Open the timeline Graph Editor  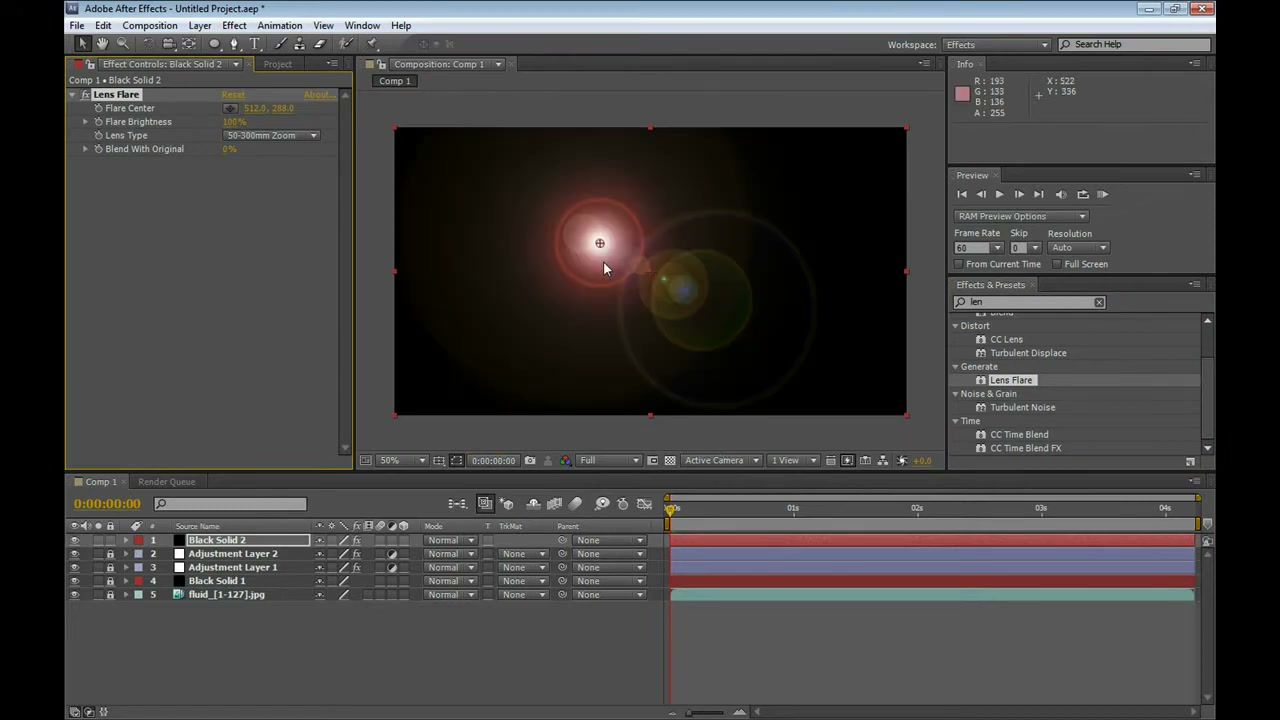point(644,504)
